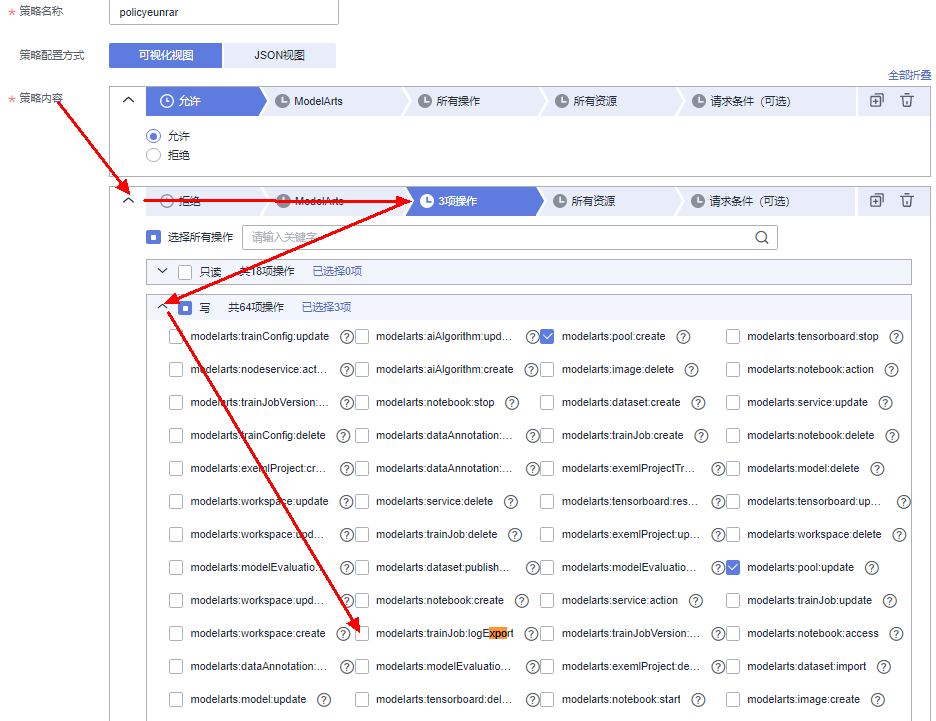Image resolution: width=936 pixels, height=721 pixels.
Task: Open help for modelarts:trainConfig:update
Action: coord(347,337)
